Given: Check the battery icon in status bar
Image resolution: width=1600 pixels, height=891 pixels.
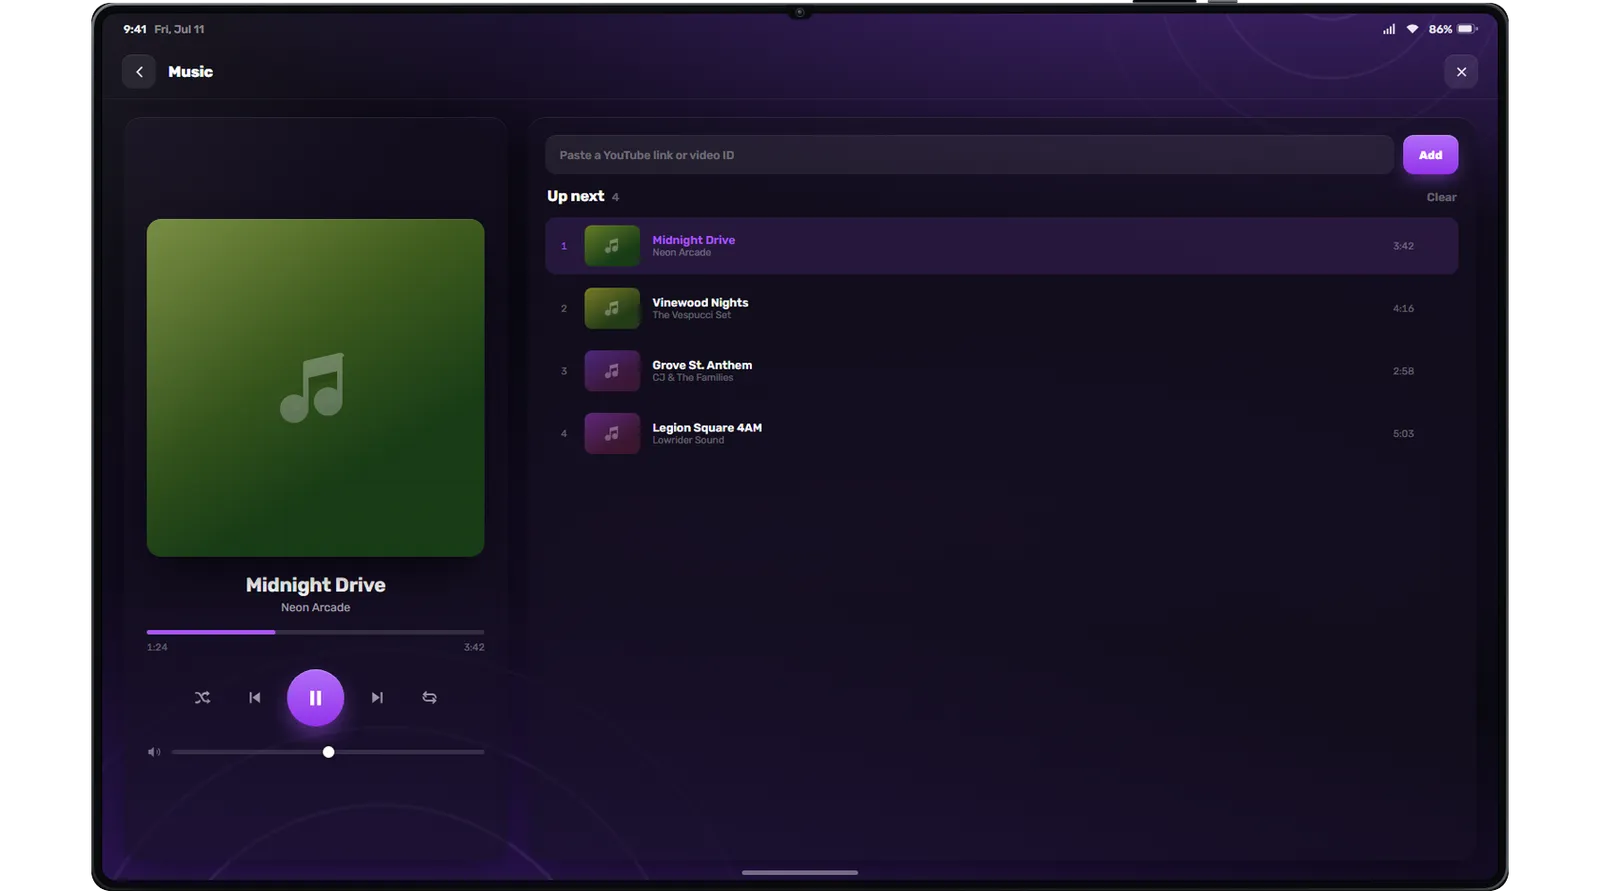Looking at the screenshot, I should click(x=1467, y=29).
